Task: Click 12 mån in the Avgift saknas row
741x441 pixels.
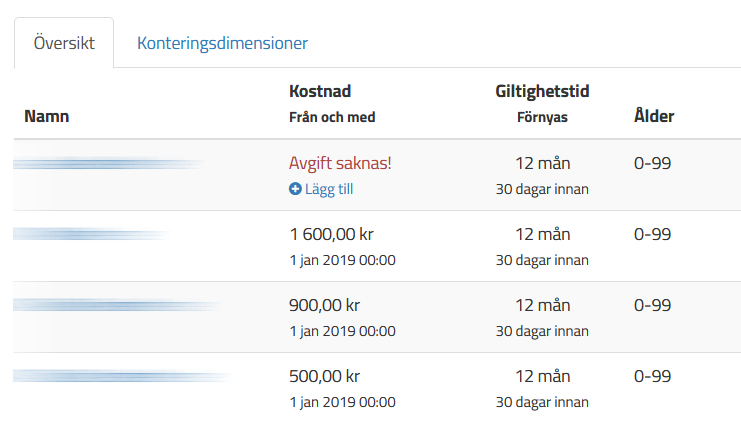Action: [543, 164]
